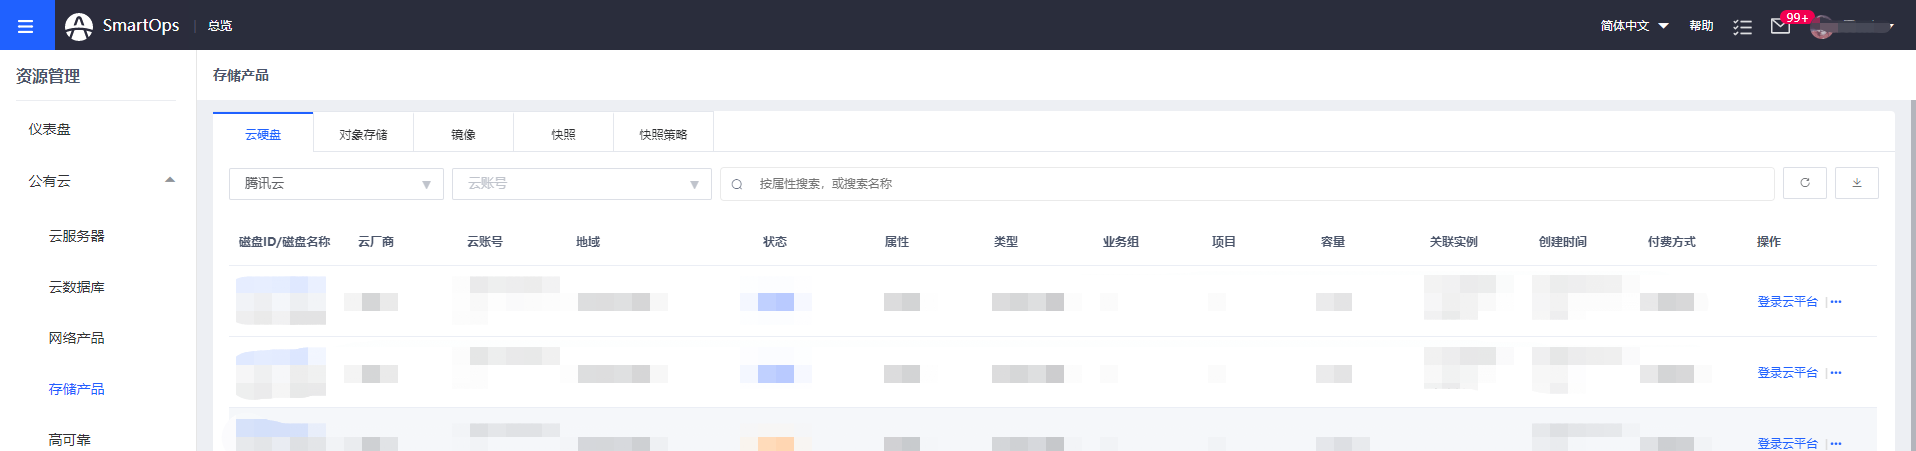Switch to the 快照 tab

click(x=563, y=134)
